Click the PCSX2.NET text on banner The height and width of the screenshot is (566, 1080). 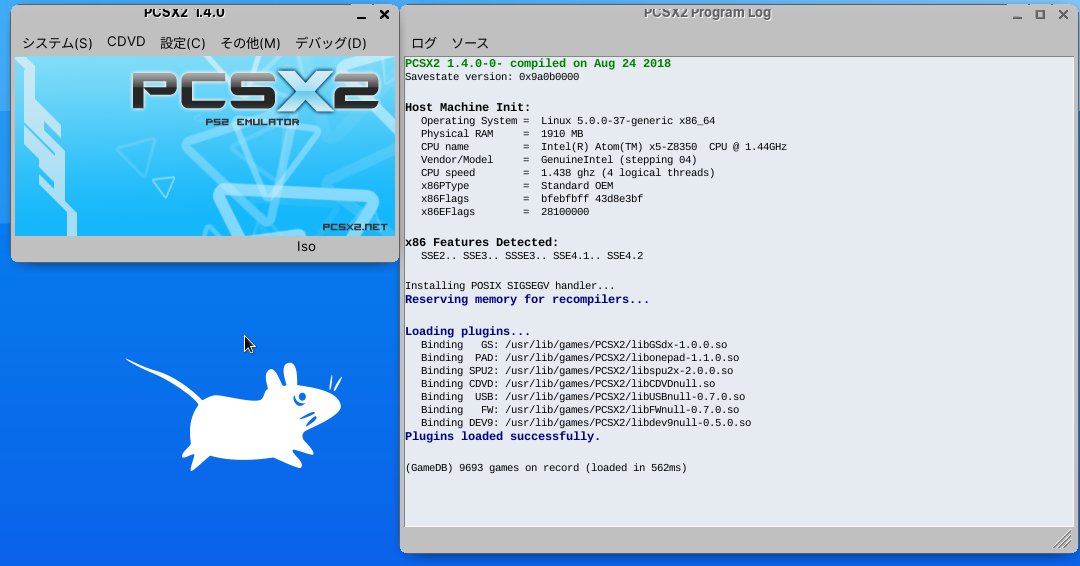pos(355,227)
